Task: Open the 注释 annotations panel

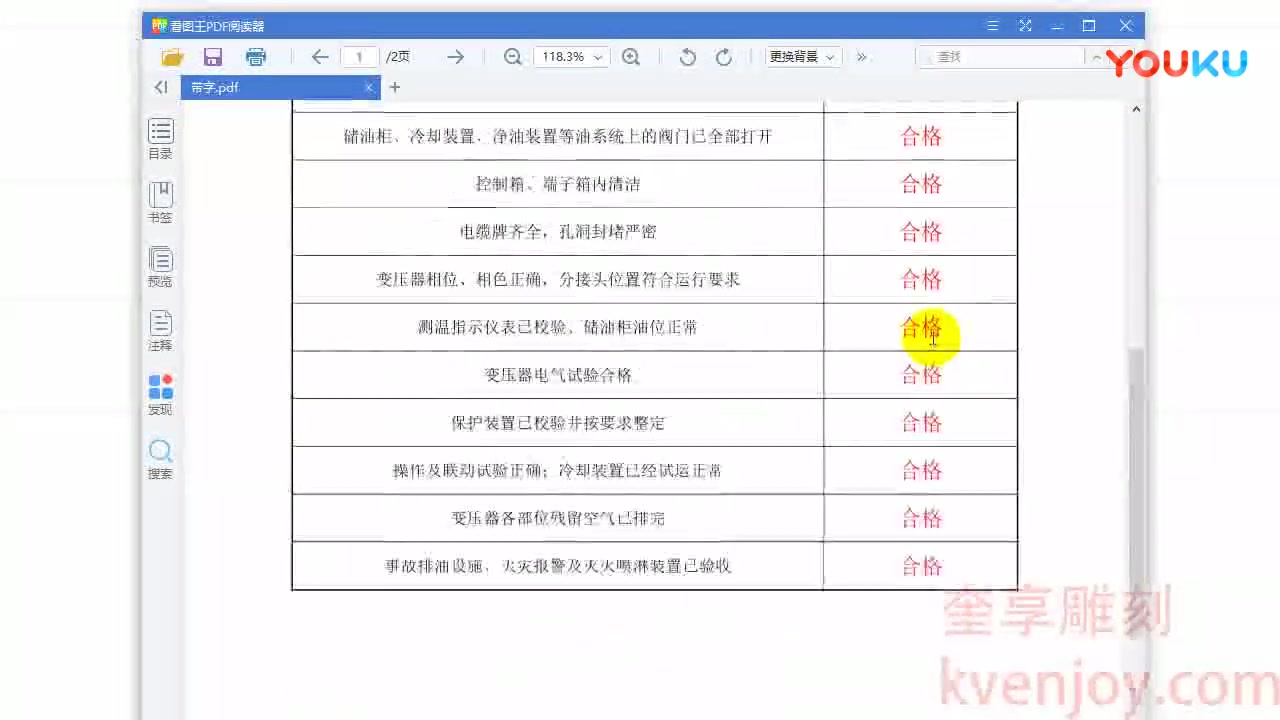Action: pos(160,331)
